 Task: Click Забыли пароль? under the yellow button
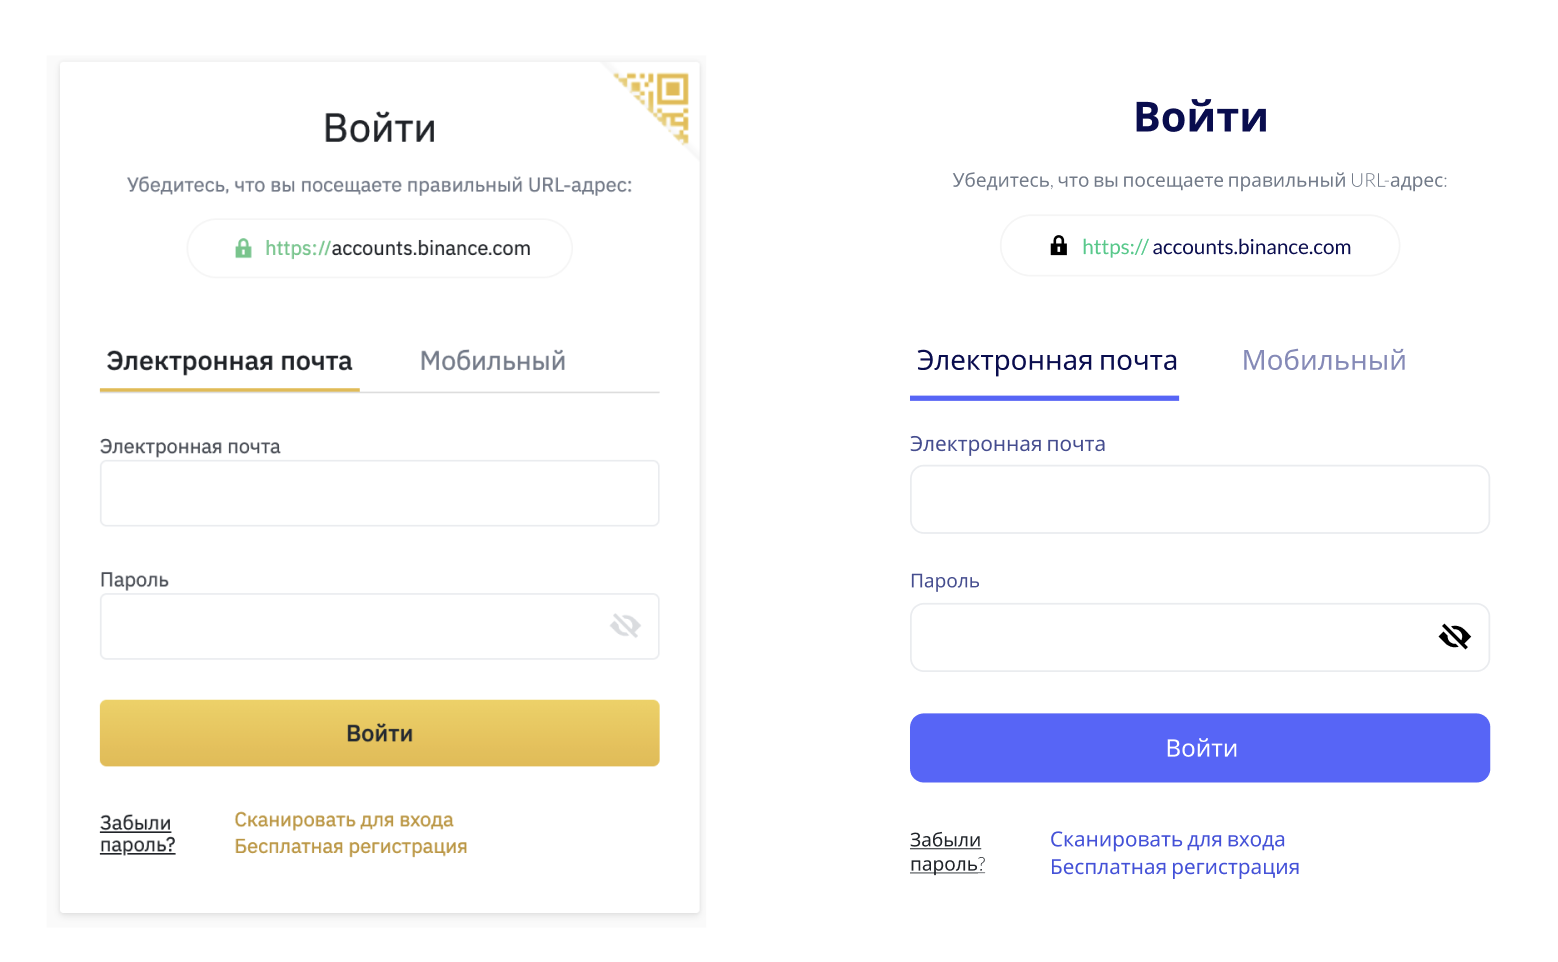[x=137, y=834]
